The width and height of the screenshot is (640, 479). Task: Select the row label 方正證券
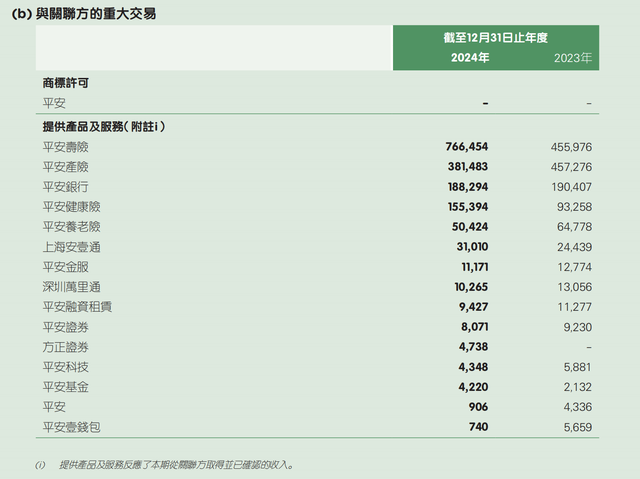point(66,347)
